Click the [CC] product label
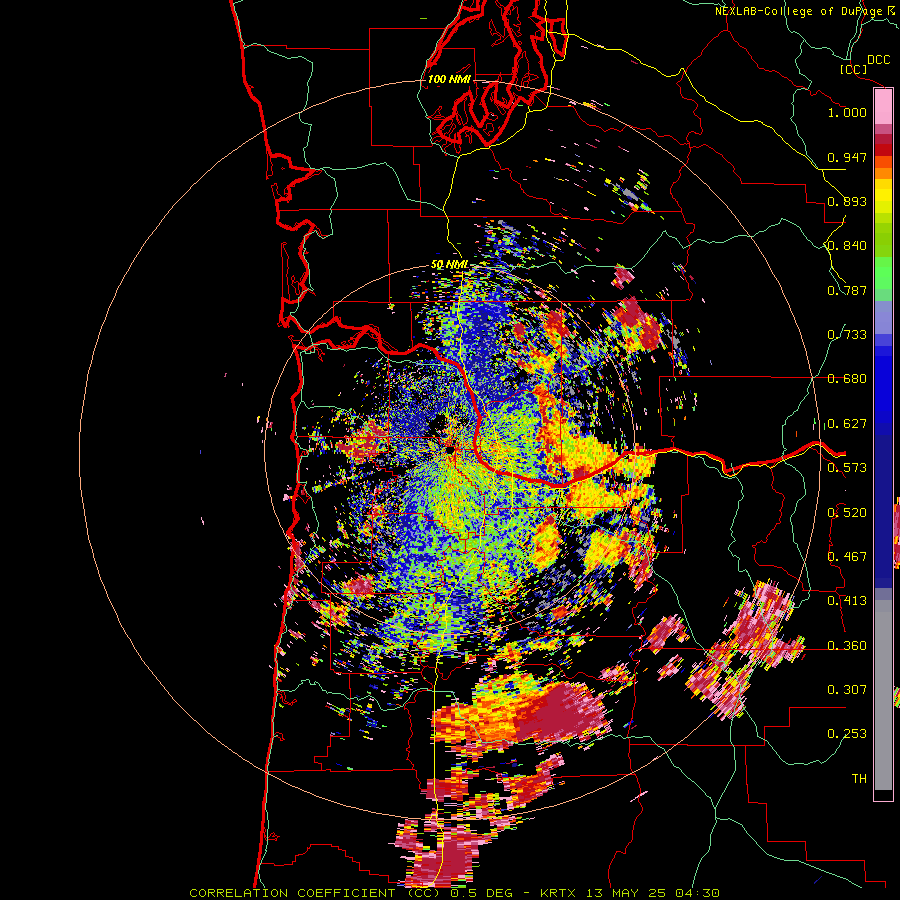The height and width of the screenshot is (900, 900). coord(853,69)
